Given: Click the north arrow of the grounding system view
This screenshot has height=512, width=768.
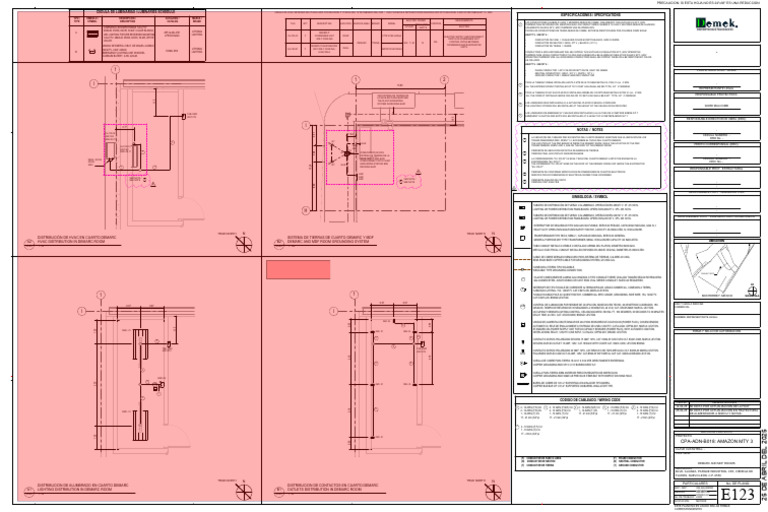Looking at the screenshot, I should pyautogui.click(x=493, y=244).
